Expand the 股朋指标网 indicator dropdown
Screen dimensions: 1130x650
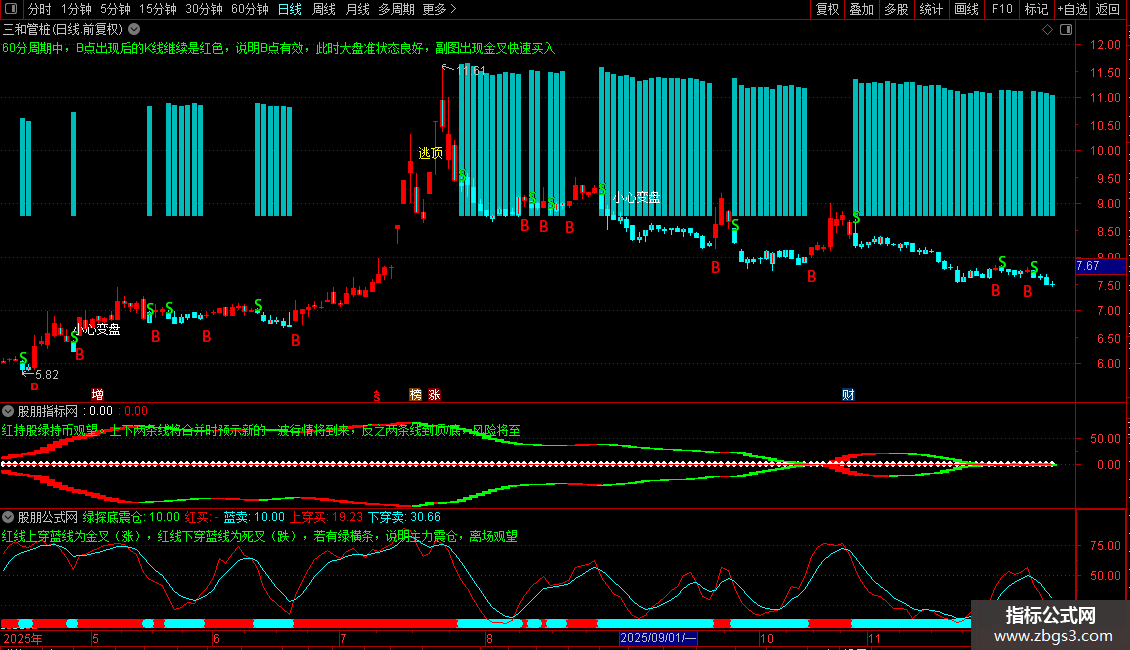point(8,411)
